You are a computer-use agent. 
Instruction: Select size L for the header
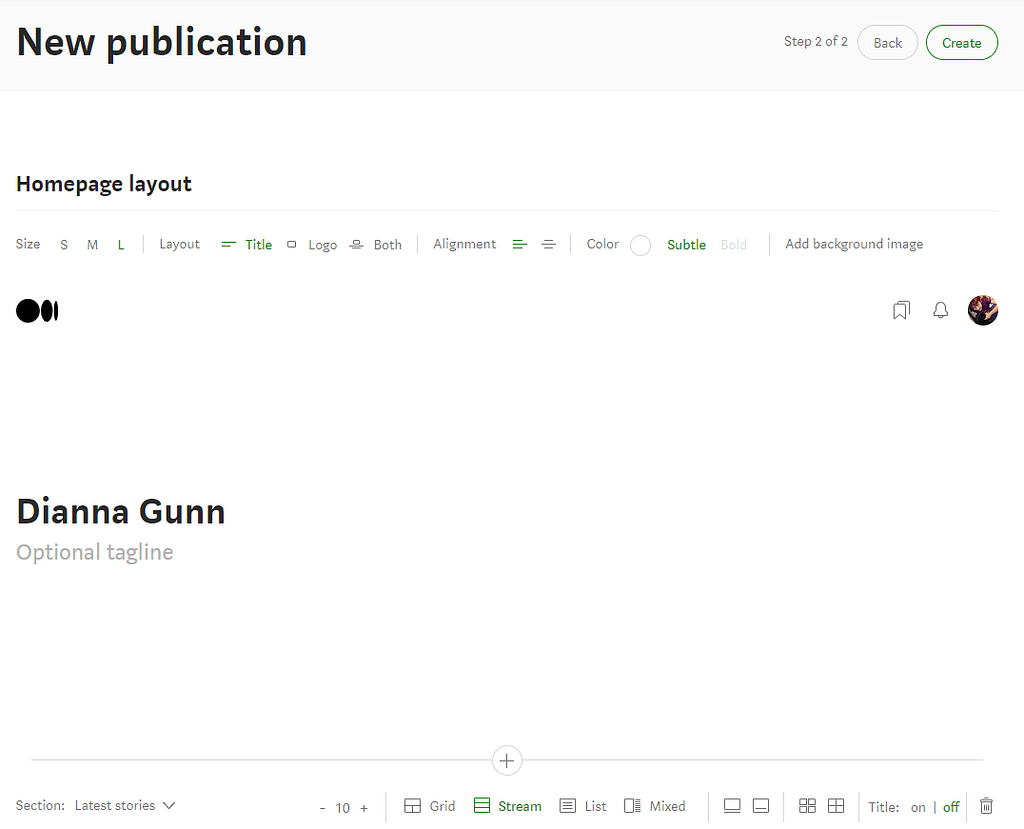pos(120,244)
